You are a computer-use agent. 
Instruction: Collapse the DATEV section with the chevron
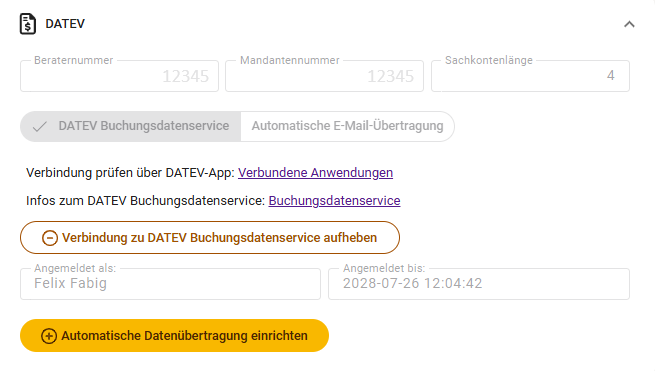[629, 24]
